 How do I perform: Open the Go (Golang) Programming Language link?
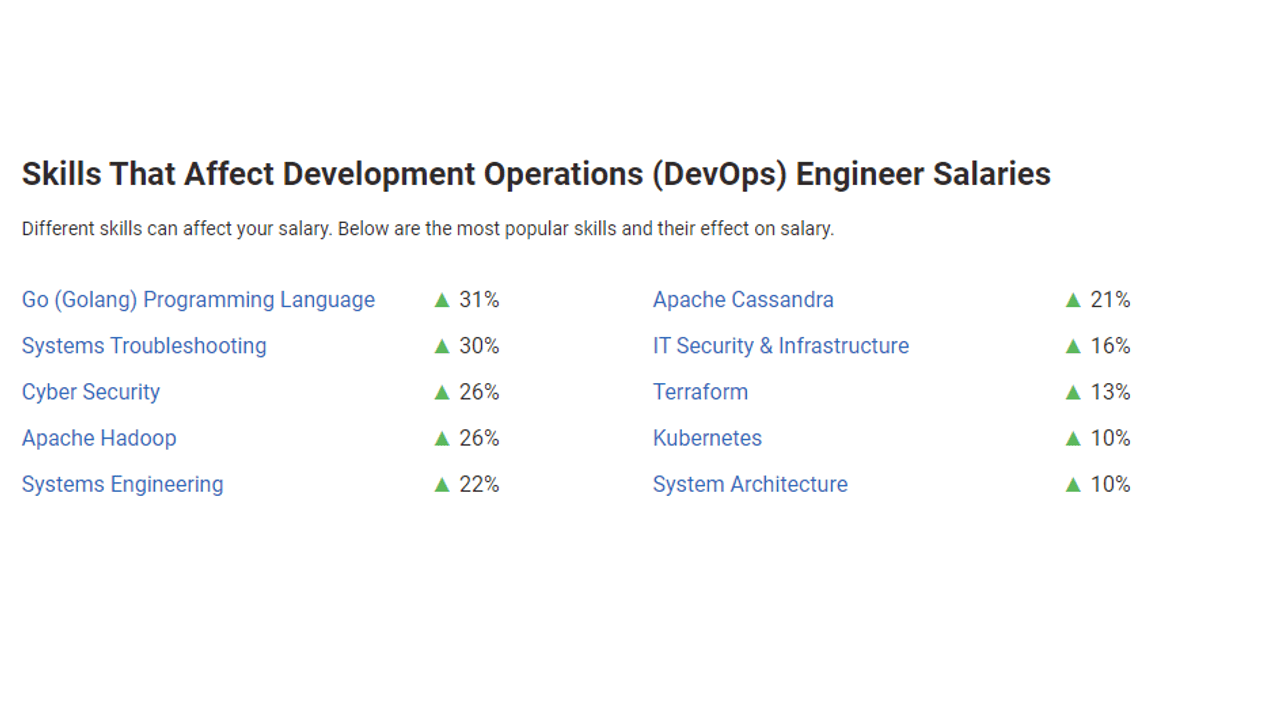(x=198, y=300)
